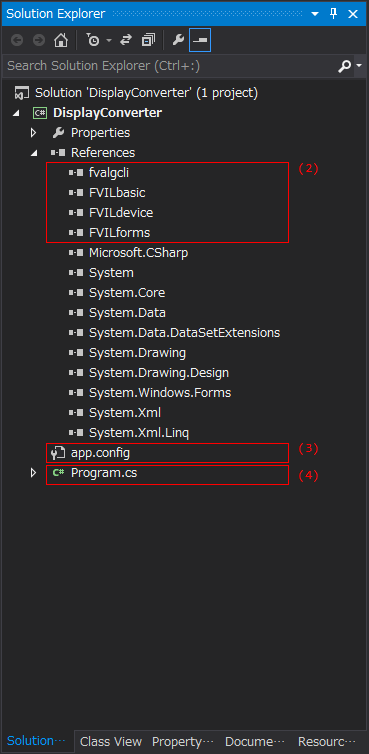Close the Solution Explorer panel
This screenshot has width=369, height=754.
click(353, 14)
